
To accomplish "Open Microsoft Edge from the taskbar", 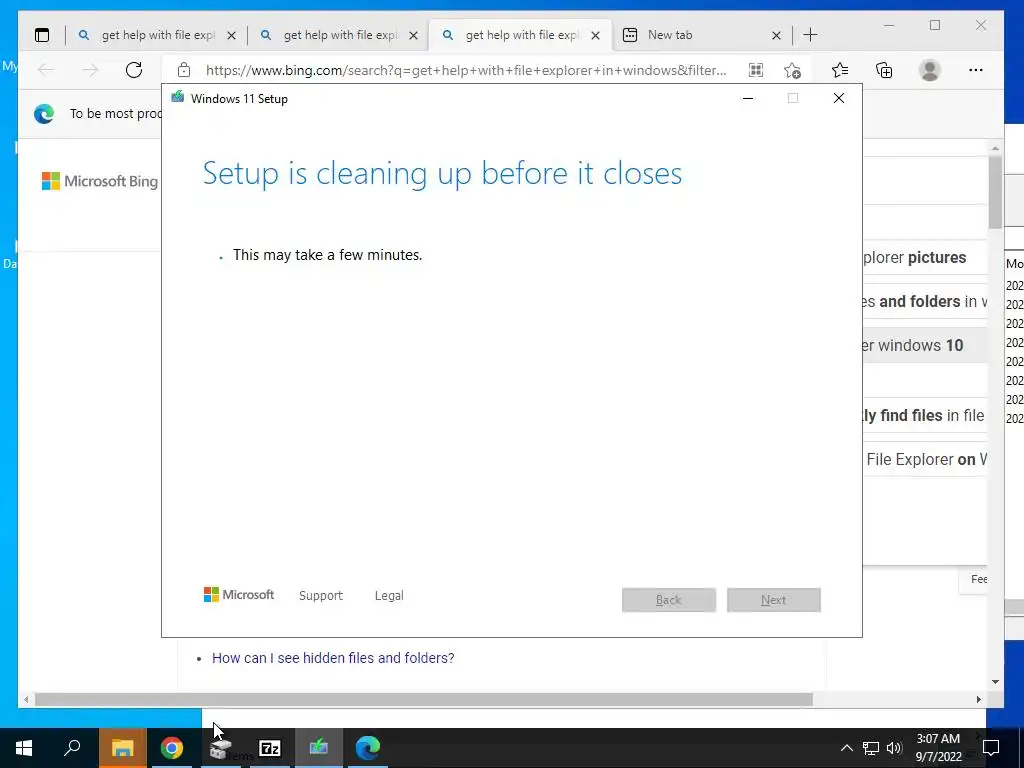I will click(368, 748).
